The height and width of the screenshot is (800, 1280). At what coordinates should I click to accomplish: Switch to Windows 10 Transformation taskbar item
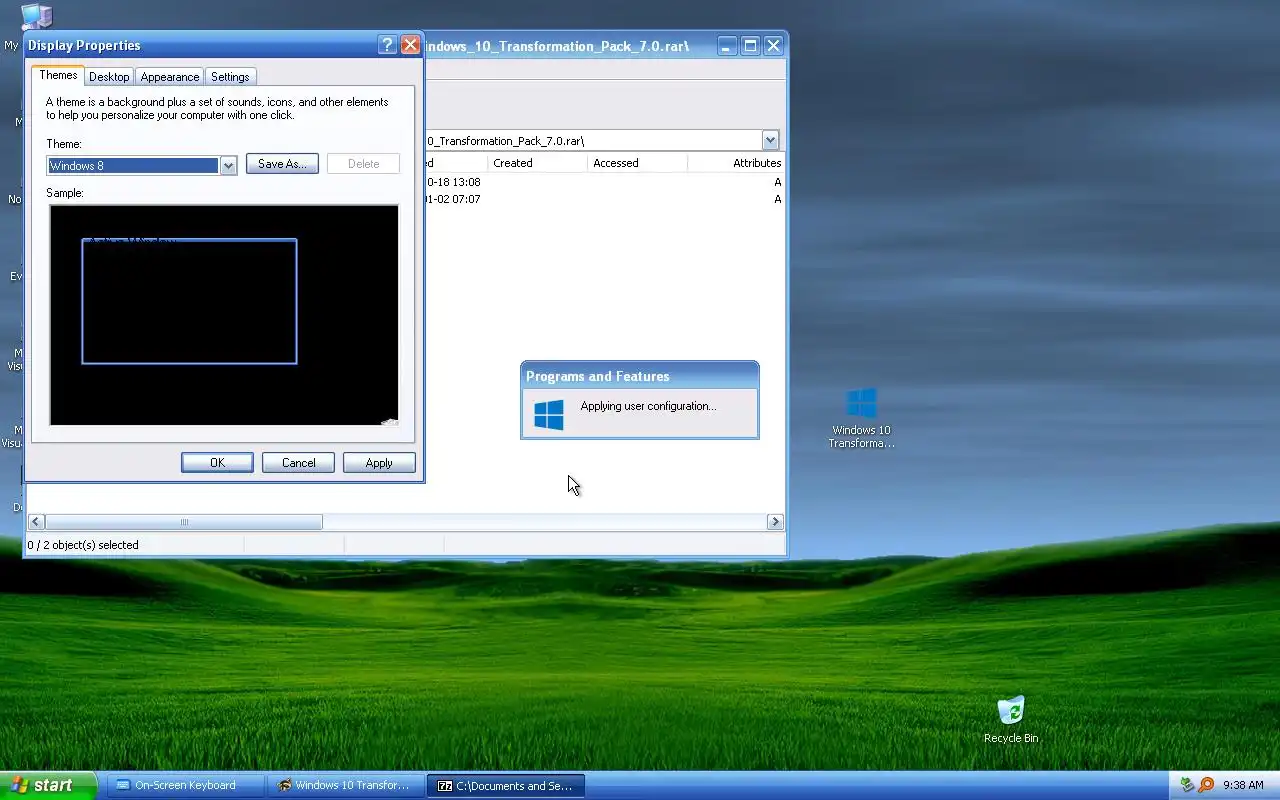[346, 786]
